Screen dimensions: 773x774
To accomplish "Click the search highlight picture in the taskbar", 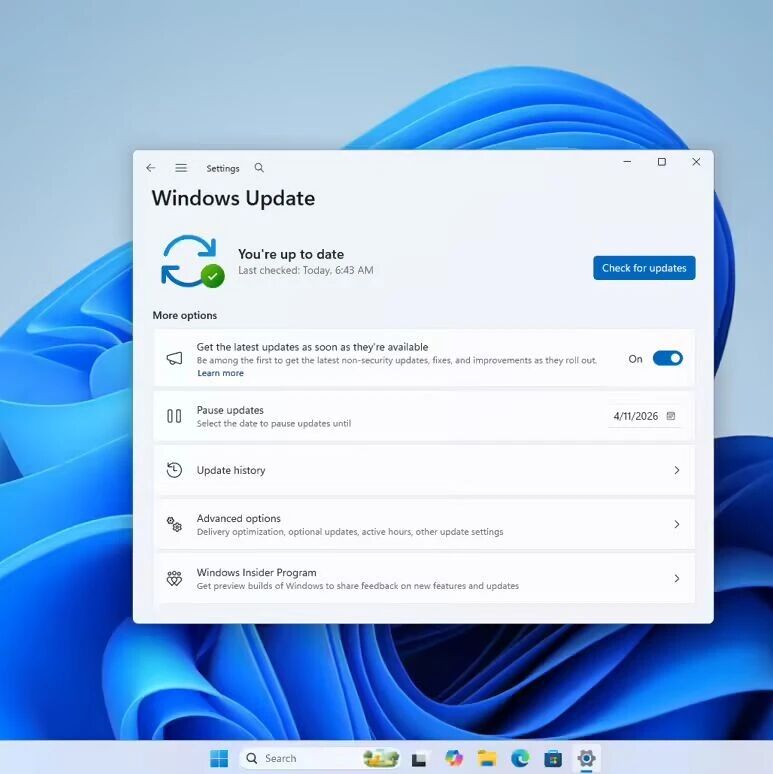I will click(x=381, y=758).
